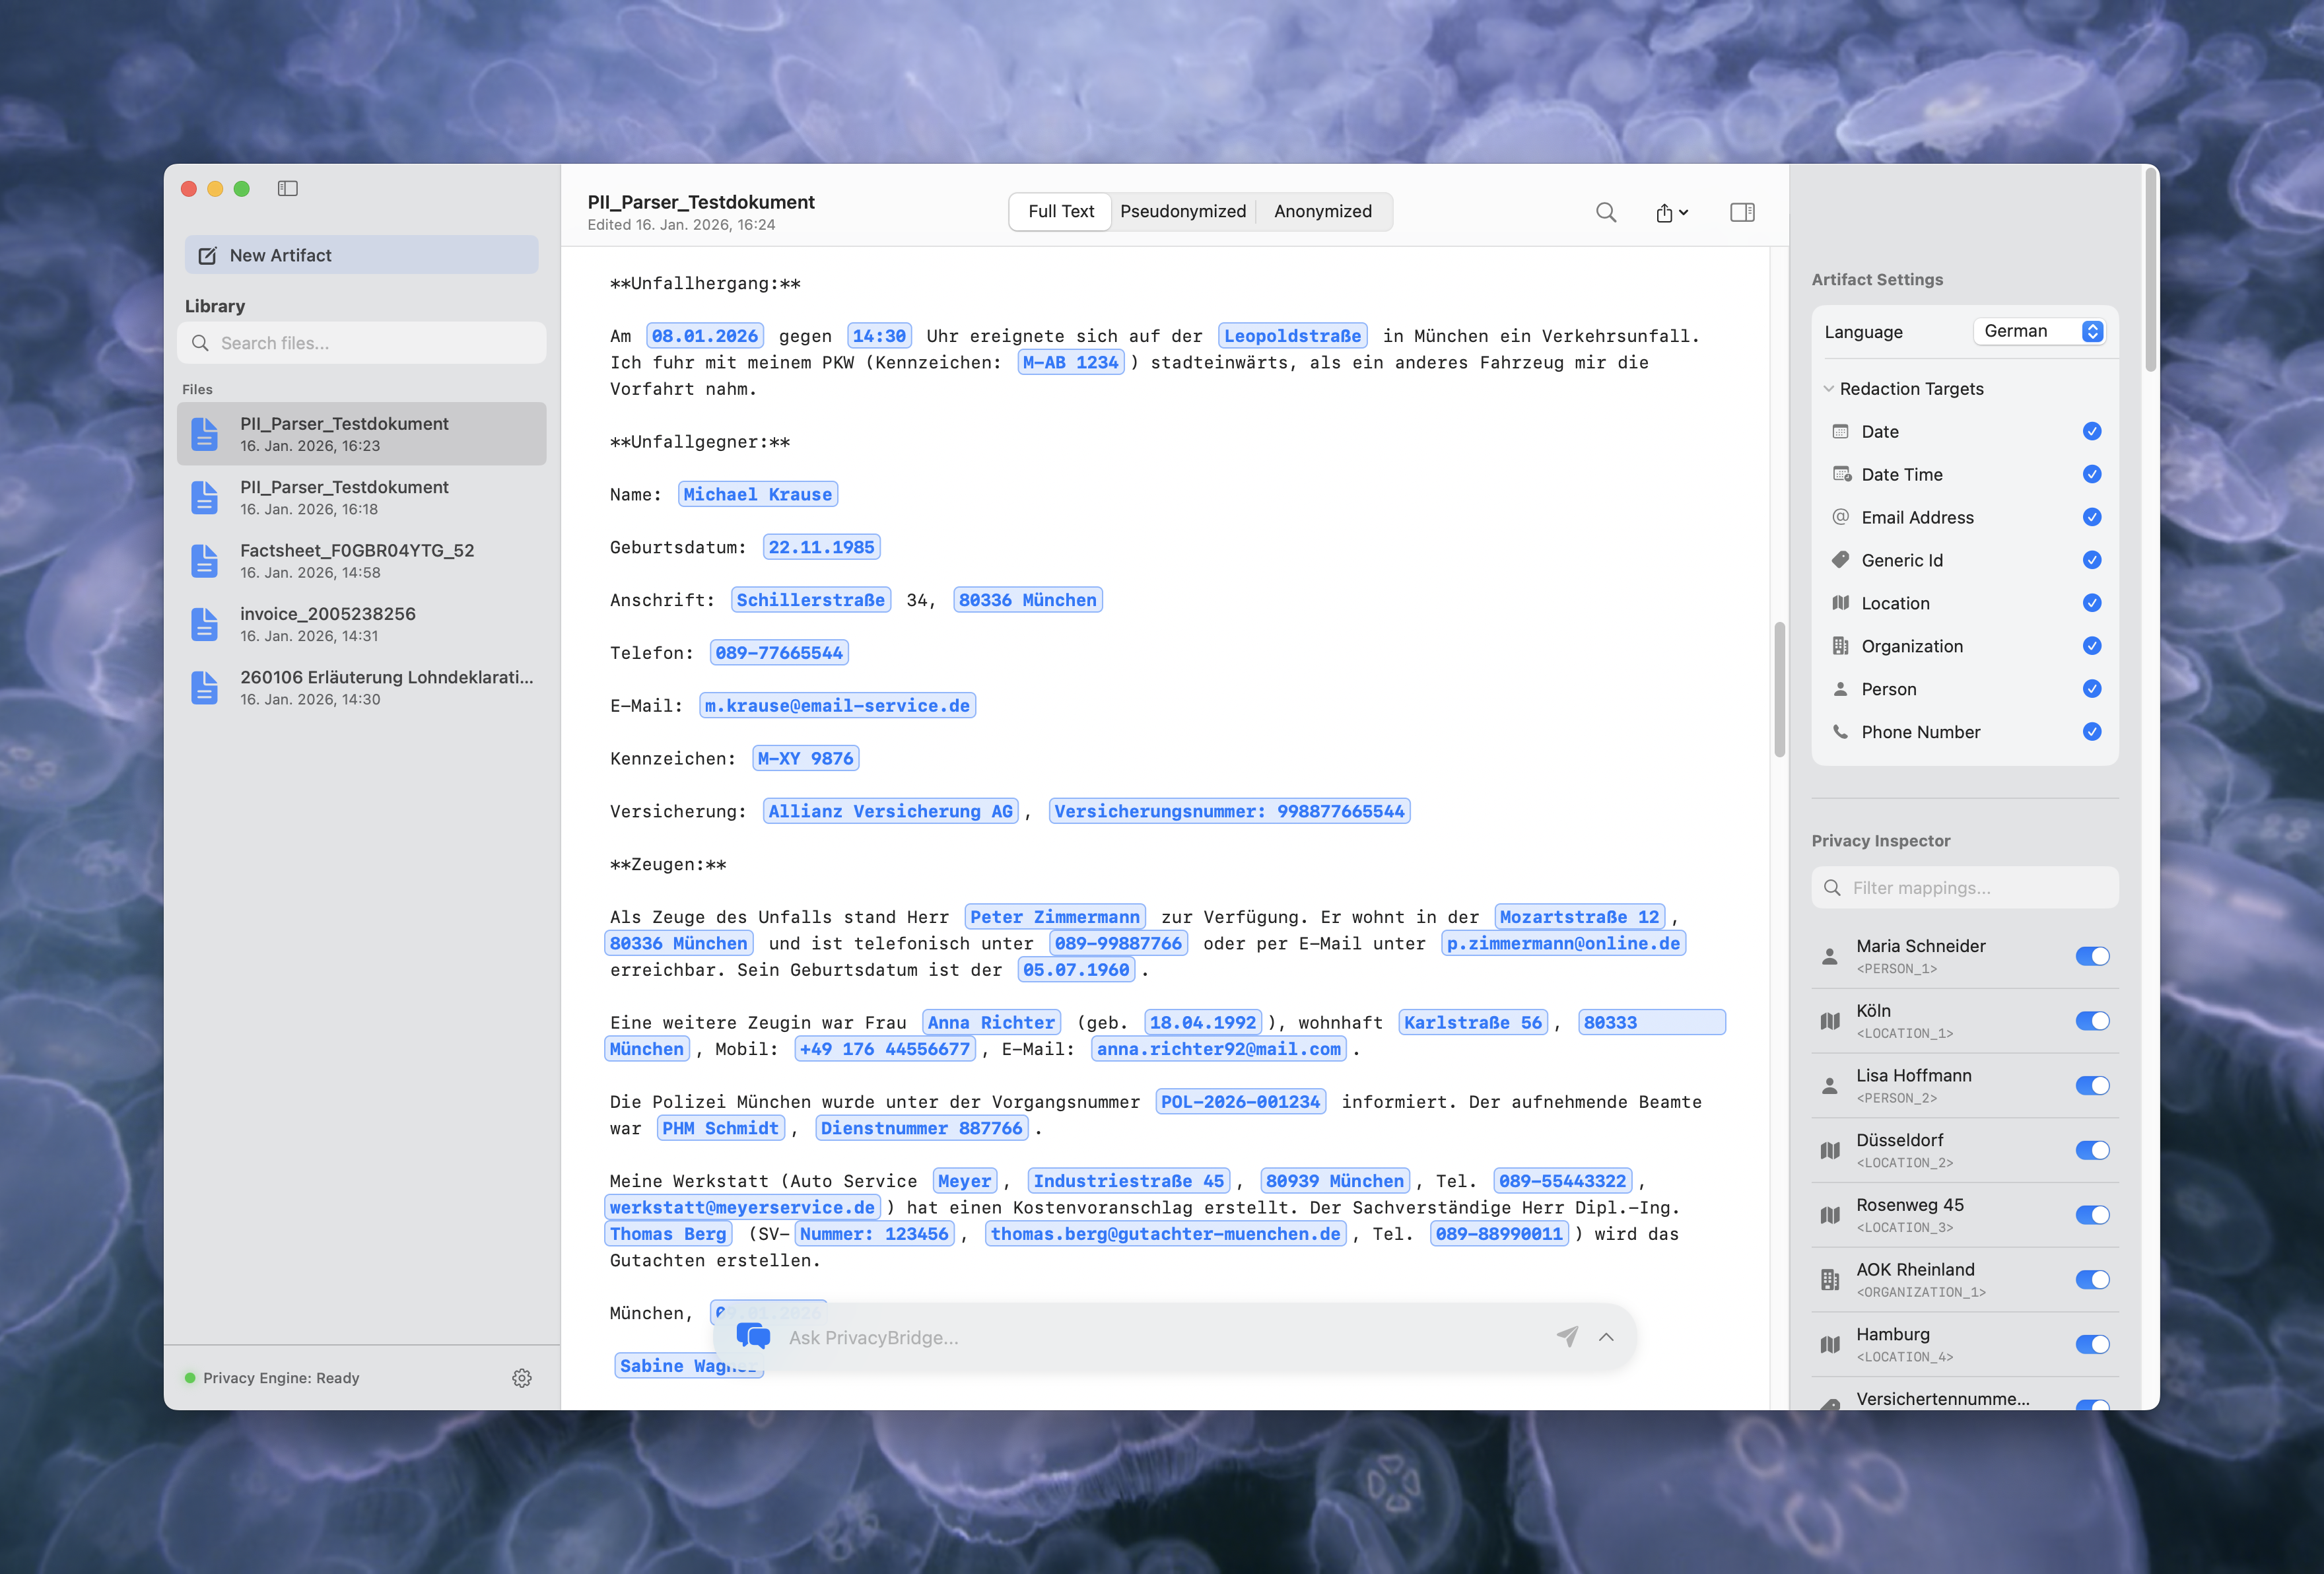Turn off the Düsseldorf mapping switch
This screenshot has width=2324, height=1574.
pyautogui.click(x=2091, y=1150)
